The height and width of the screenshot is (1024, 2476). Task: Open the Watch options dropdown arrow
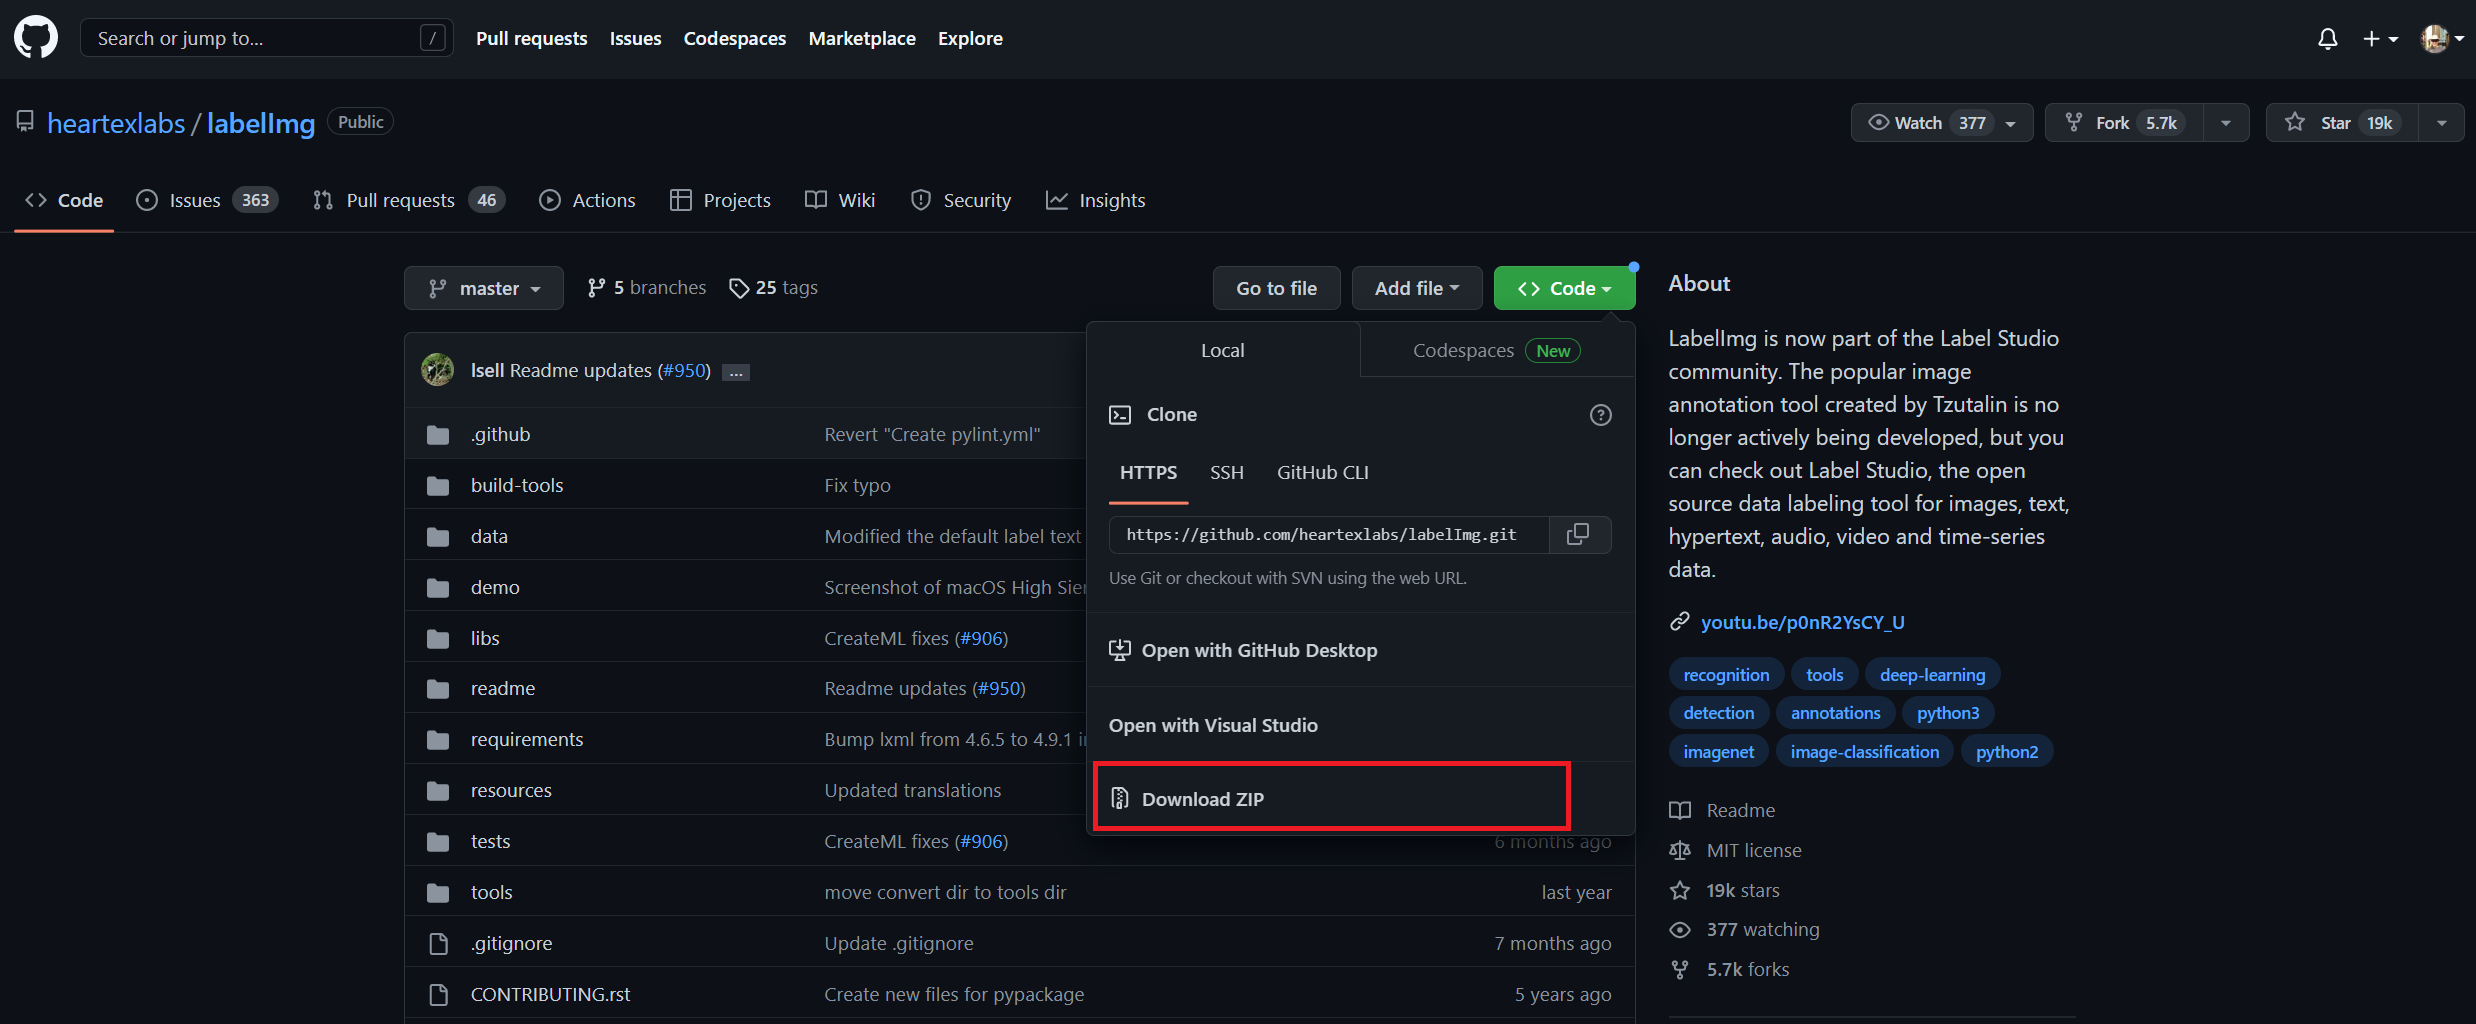pos(2011,123)
